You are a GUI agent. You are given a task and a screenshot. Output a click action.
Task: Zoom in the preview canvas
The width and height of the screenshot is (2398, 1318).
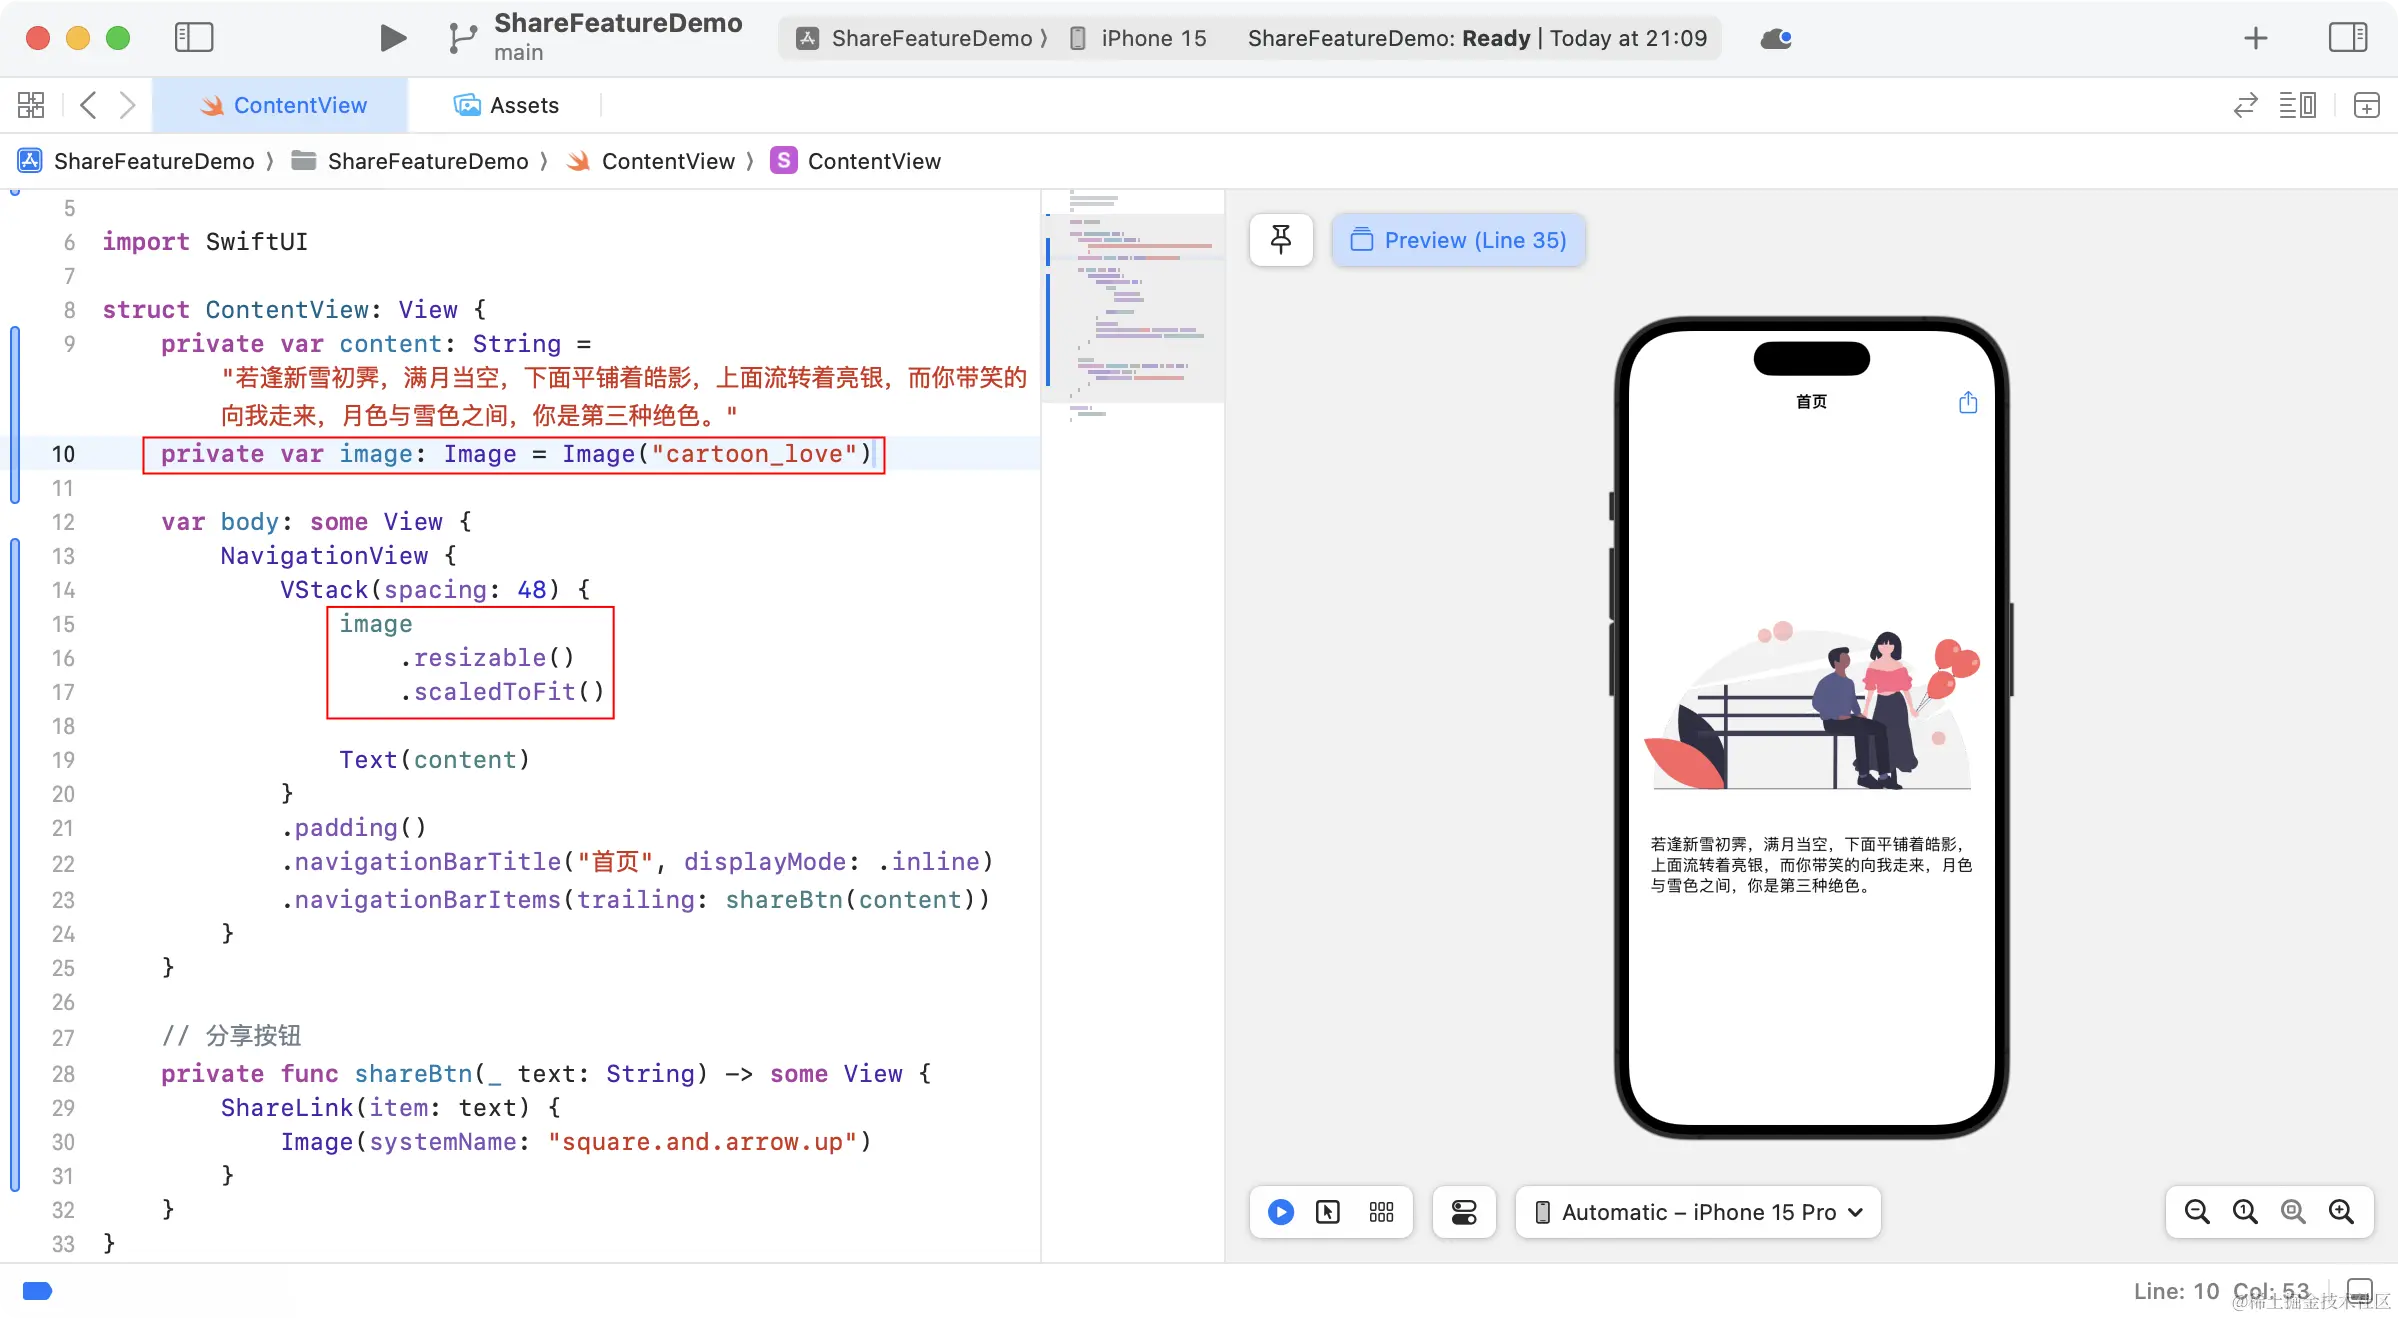pyautogui.click(x=2341, y=1212)
